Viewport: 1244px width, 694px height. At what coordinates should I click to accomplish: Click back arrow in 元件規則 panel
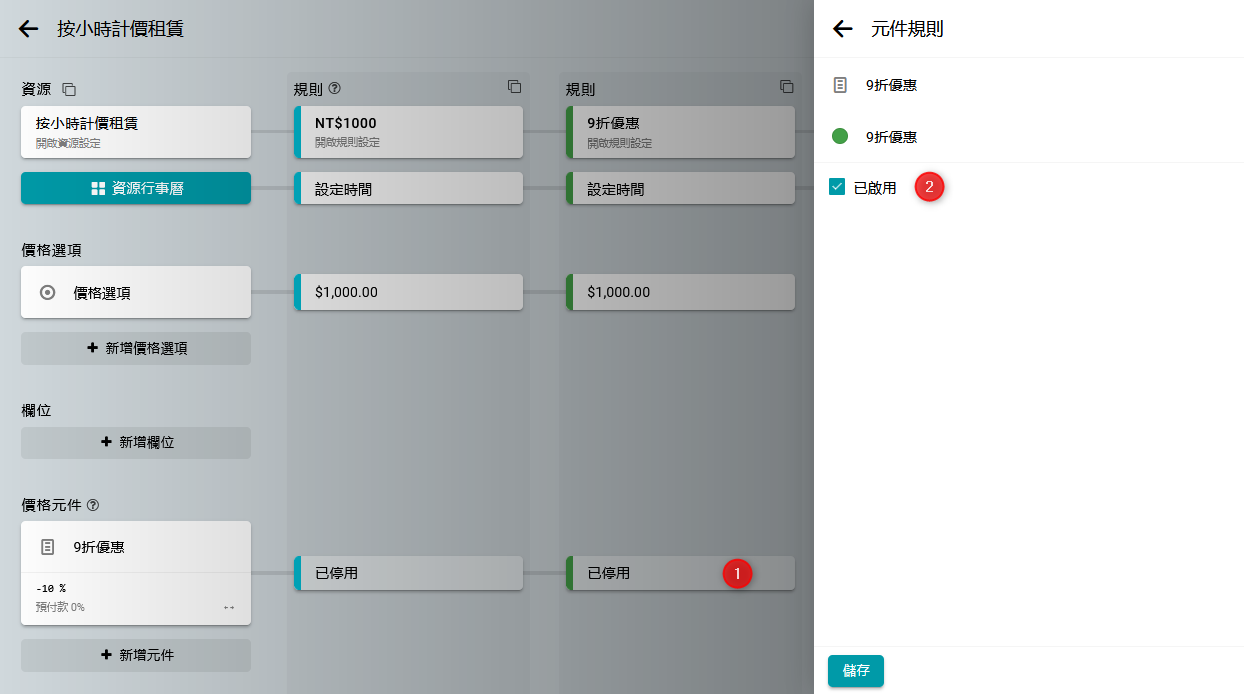(843, 29)
